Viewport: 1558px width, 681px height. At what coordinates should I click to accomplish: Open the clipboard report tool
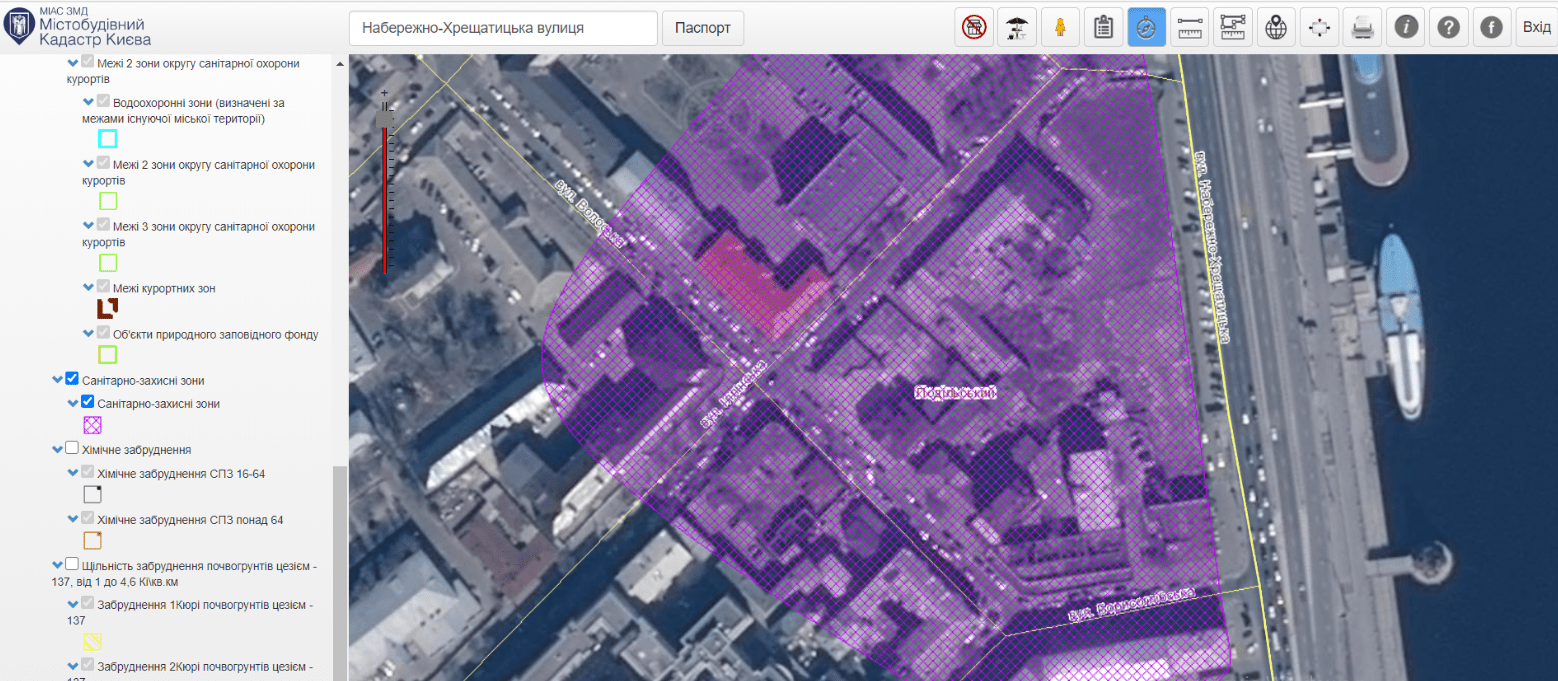pos(1103,28)
